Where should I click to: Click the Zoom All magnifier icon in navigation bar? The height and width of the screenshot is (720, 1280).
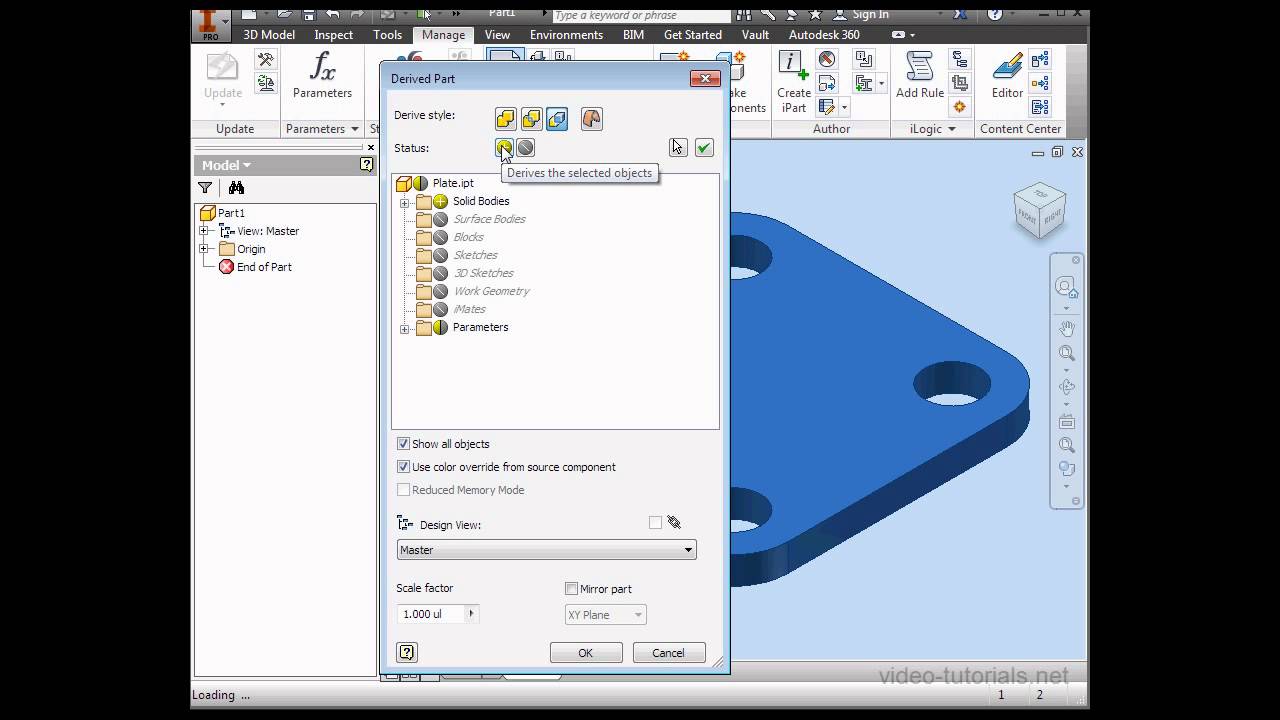point(1067,353)
